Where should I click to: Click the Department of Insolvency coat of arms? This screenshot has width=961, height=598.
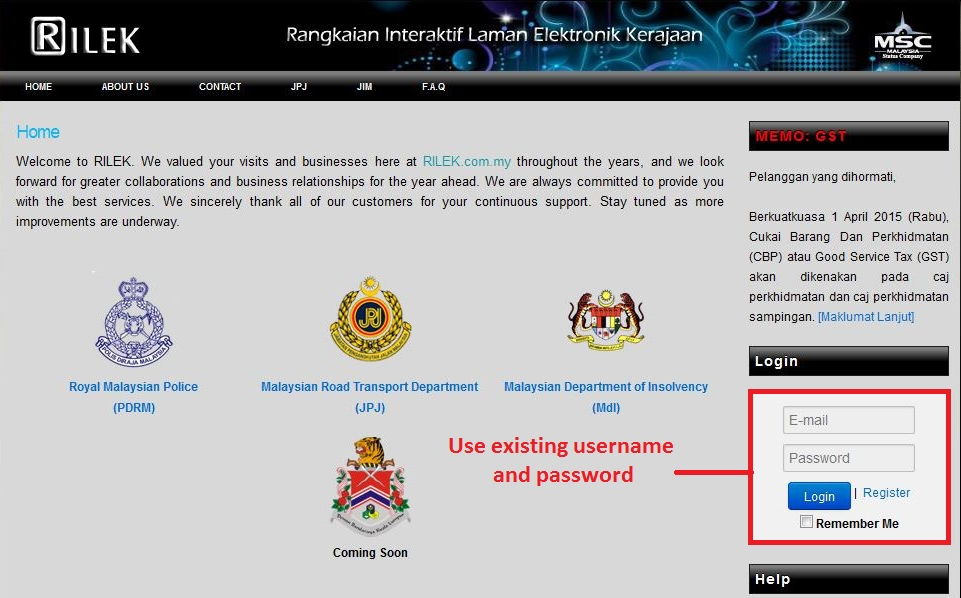click(606, 320)
